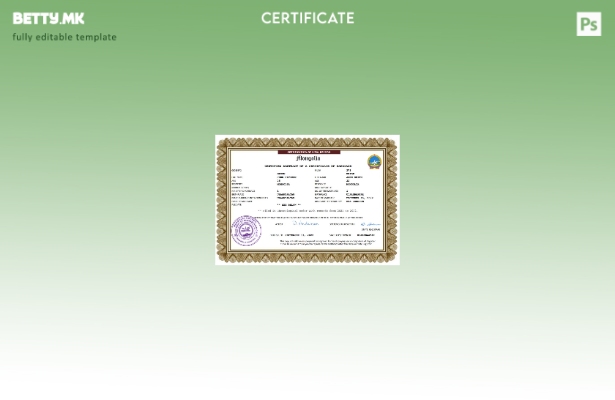The height and width of the screenshot is (400, 615).
Task: Open the certificate preview thumbnail
Action: pyautogui.click(x=307, y=199)
